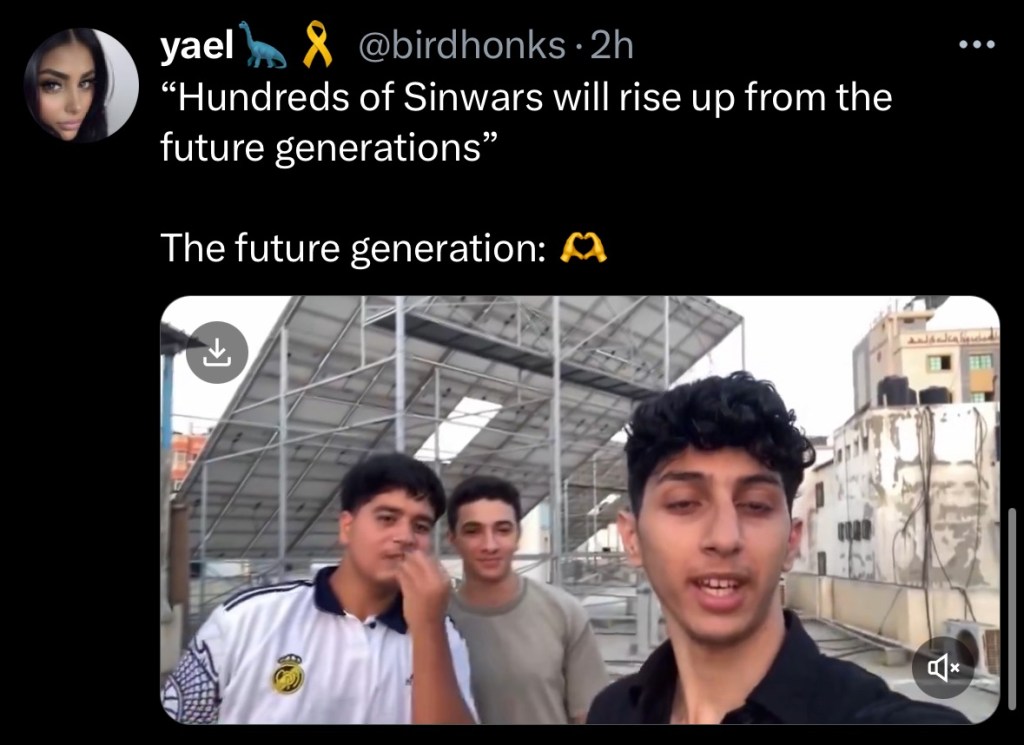Open the @birdhonks handle link

(461, 46)
